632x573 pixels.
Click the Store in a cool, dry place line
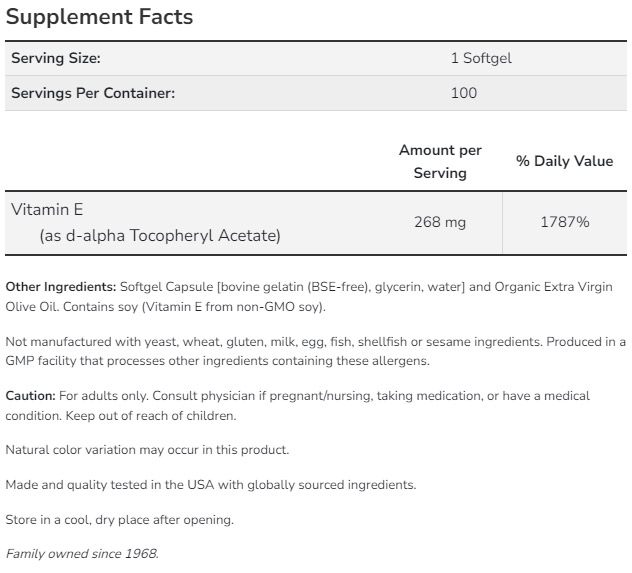[119, 519]
